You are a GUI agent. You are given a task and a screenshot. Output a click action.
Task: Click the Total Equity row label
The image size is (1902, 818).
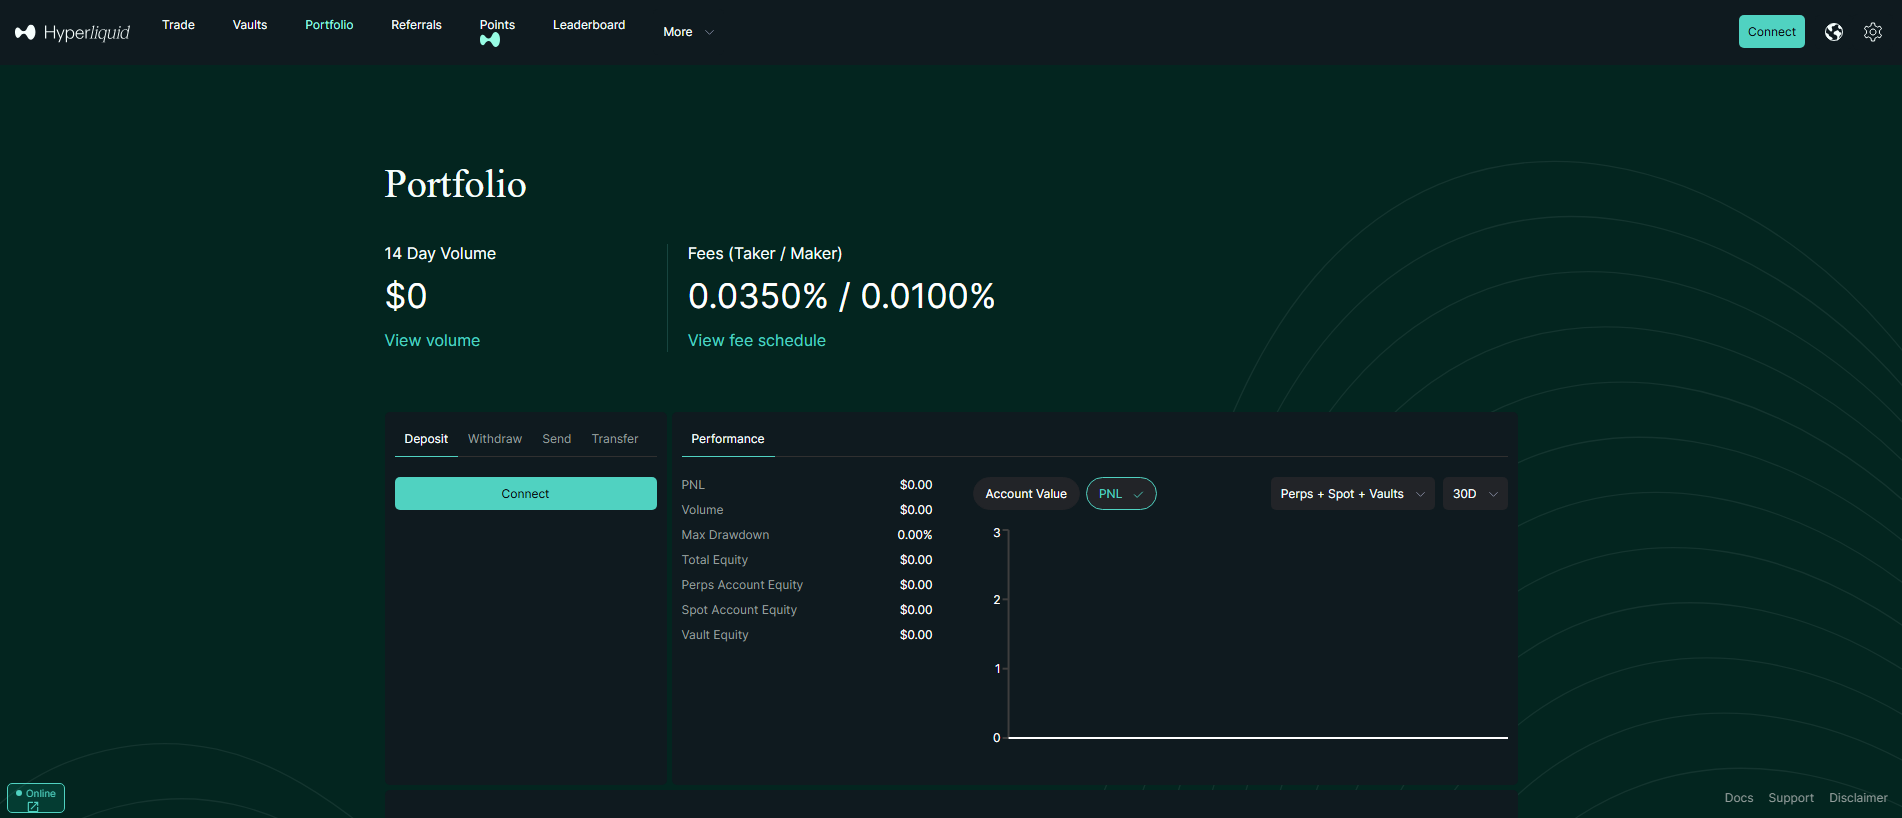coord(715,560)
